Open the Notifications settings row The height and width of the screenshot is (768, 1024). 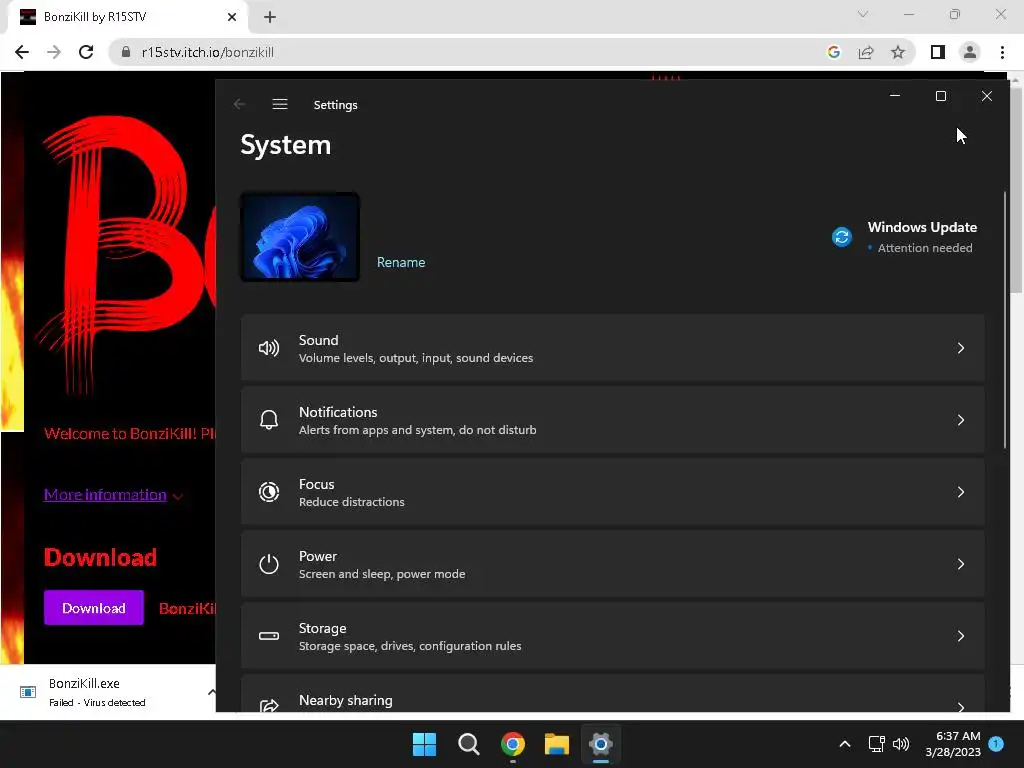pos(613,420)
